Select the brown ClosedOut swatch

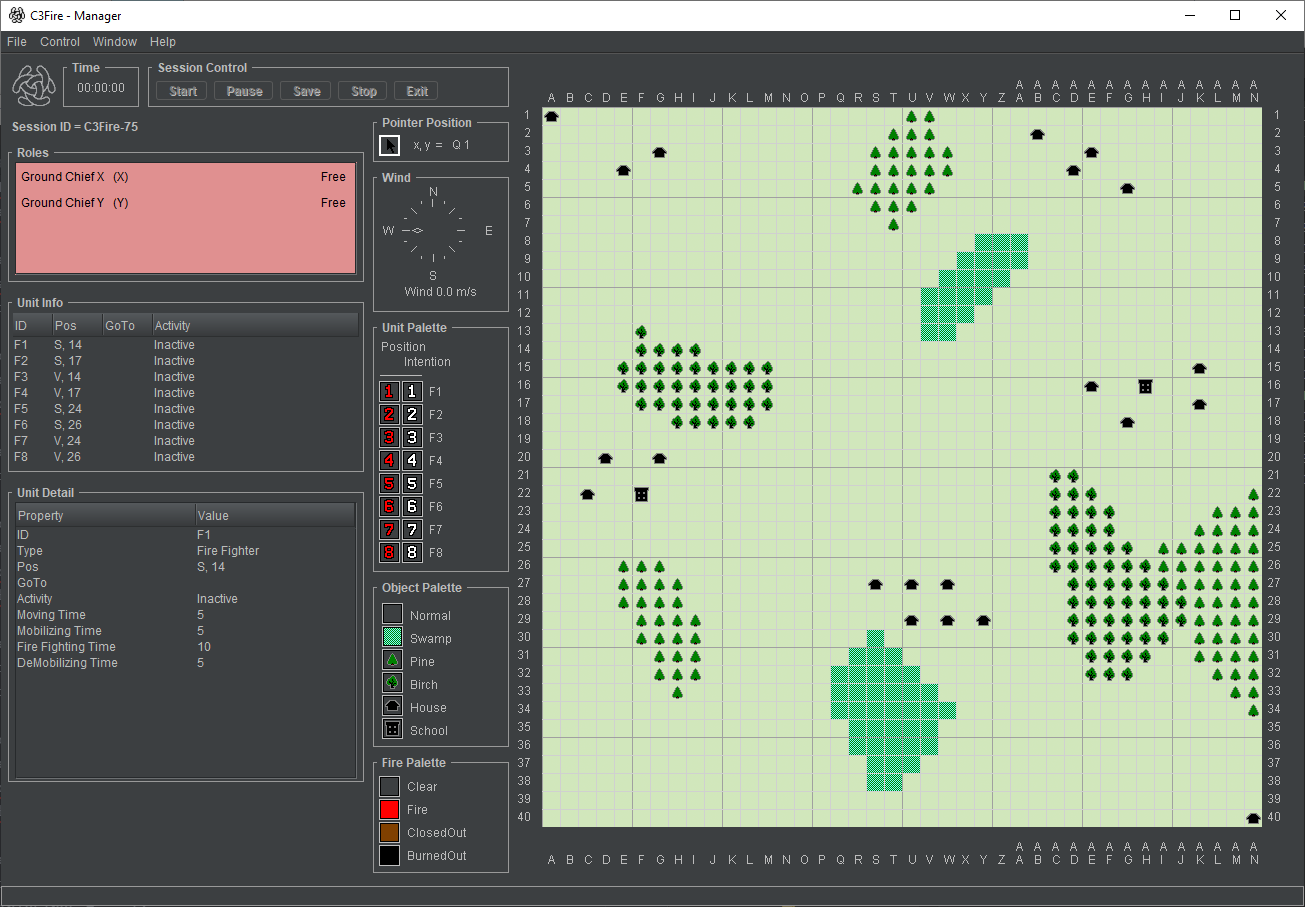pyautogui.click(x=390, y=833)
